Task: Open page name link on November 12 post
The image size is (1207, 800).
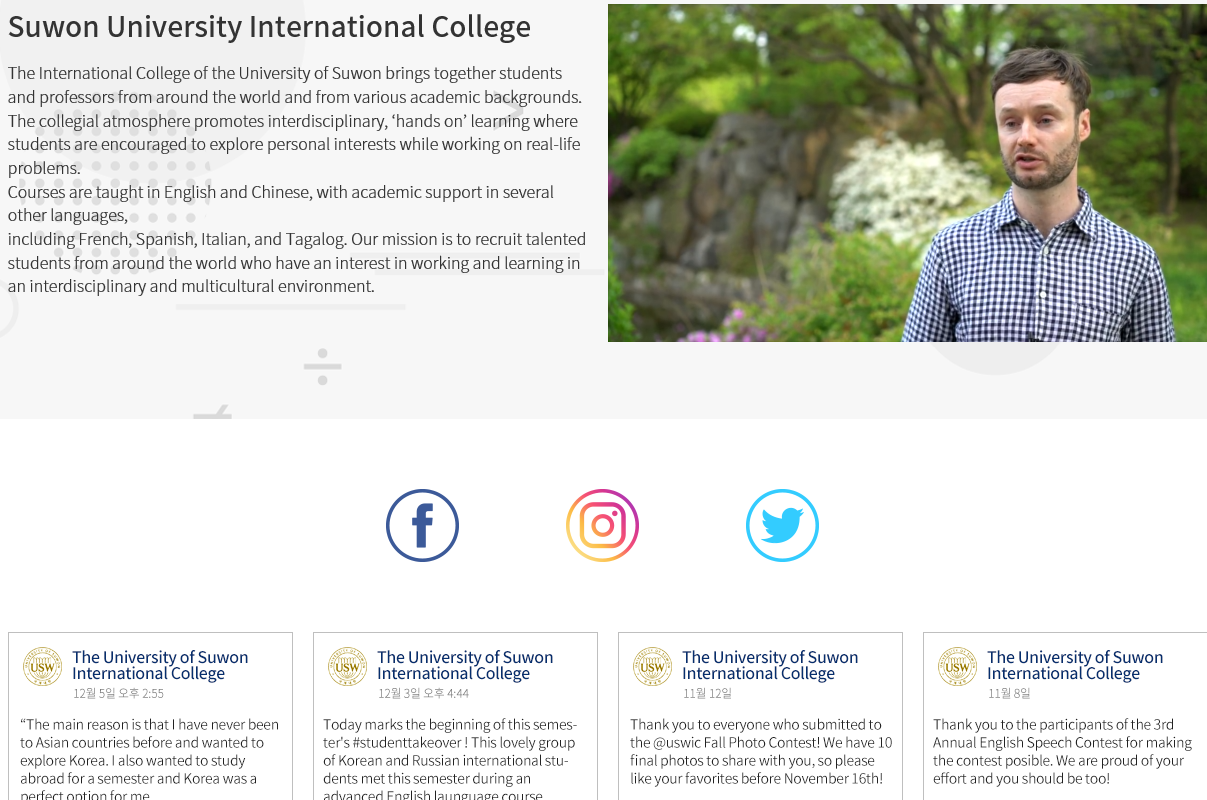Action: coord(770,665)
